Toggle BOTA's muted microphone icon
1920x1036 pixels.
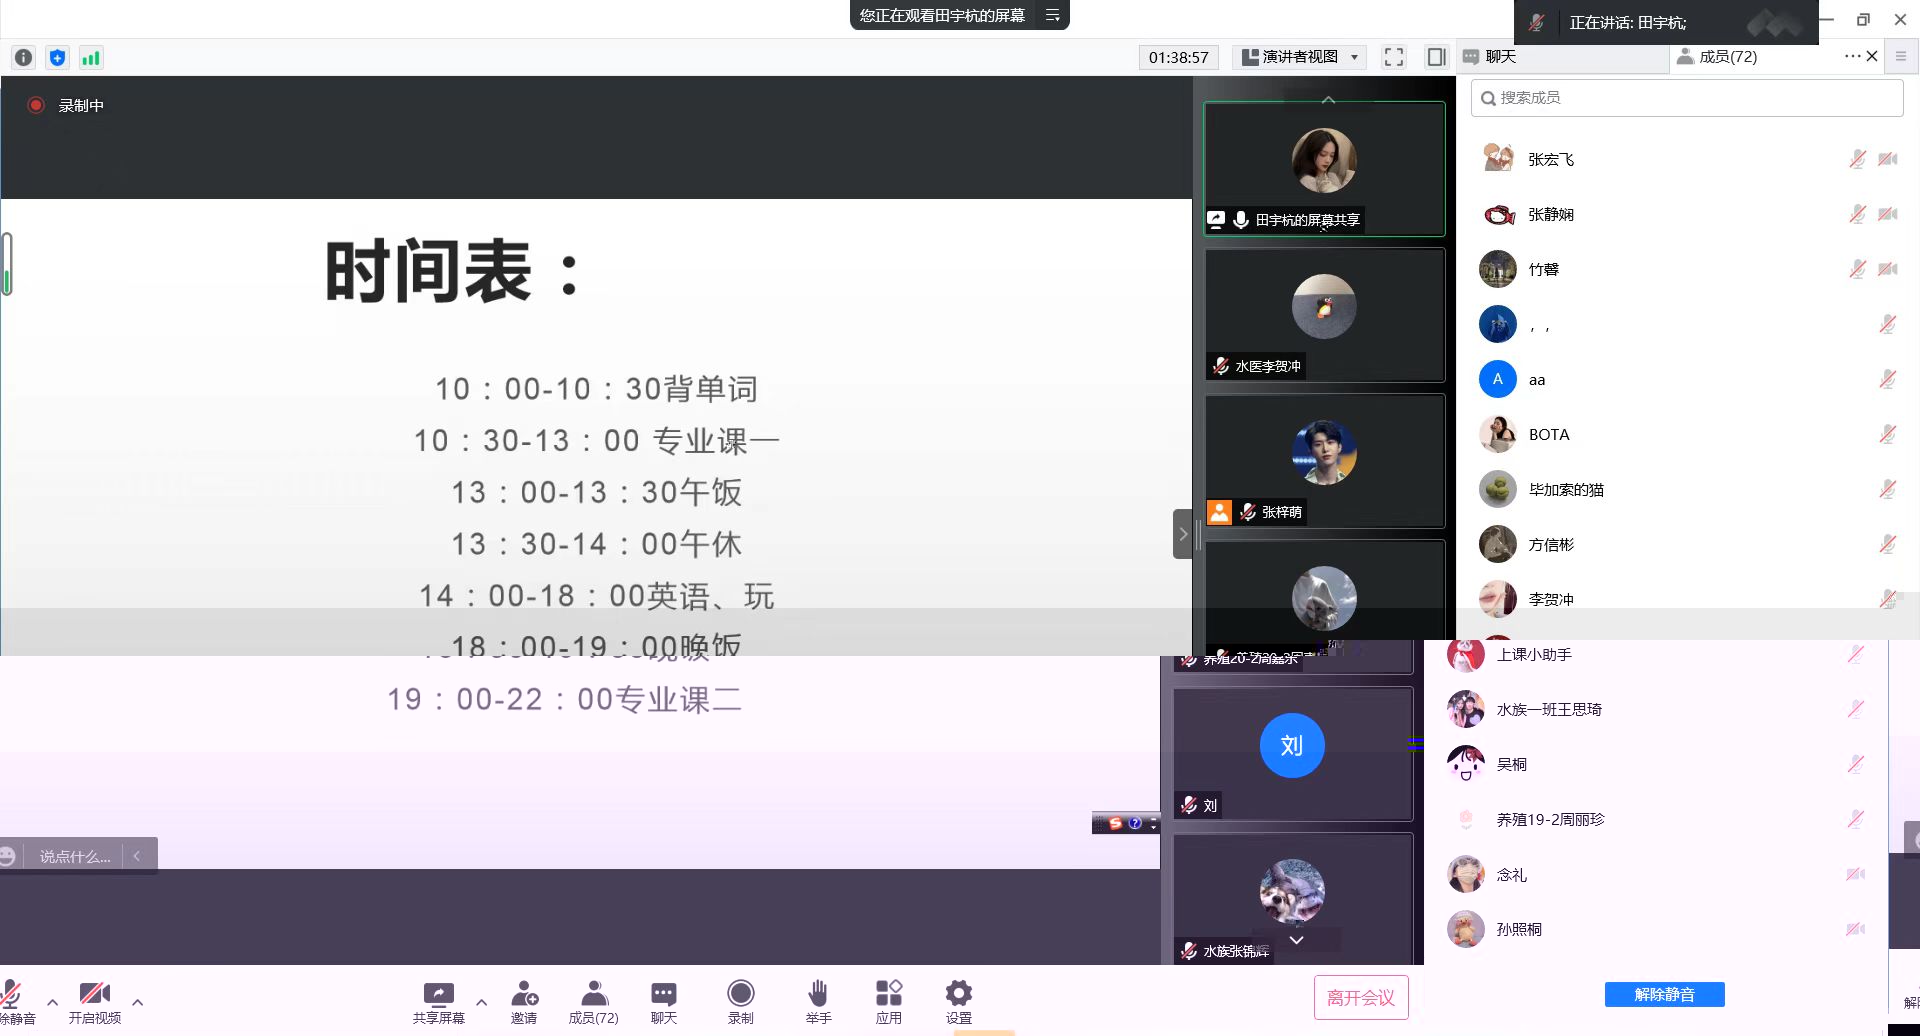point(1888,434)
